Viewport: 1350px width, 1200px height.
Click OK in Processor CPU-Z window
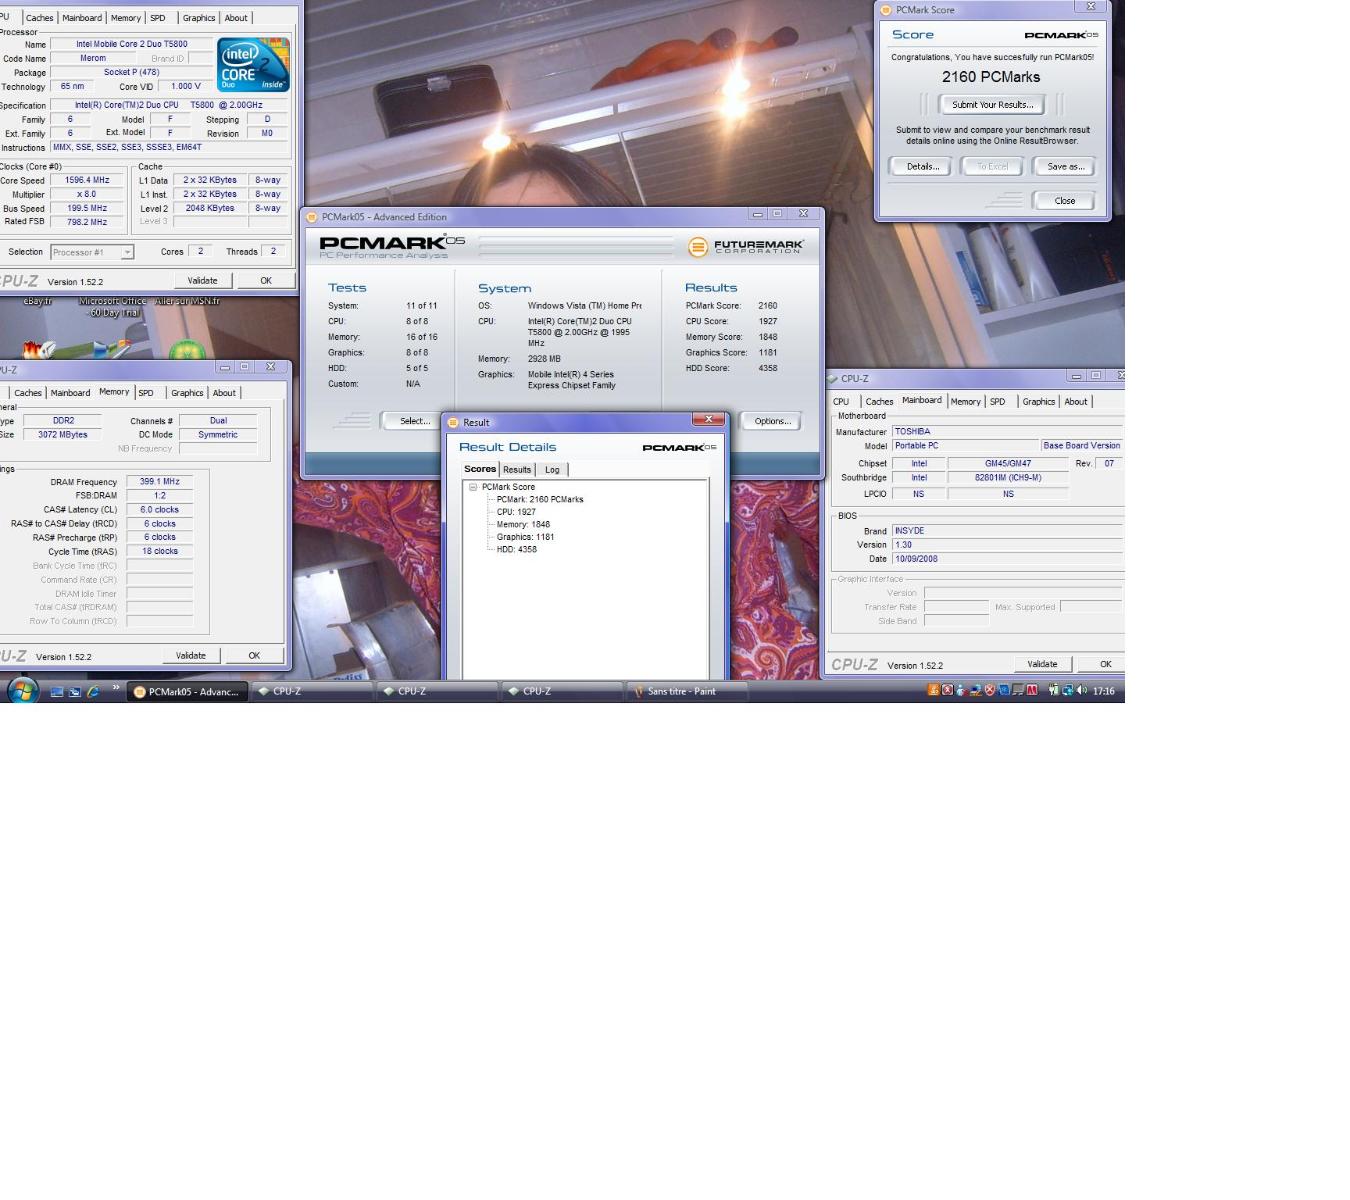(x=266, y=281)
